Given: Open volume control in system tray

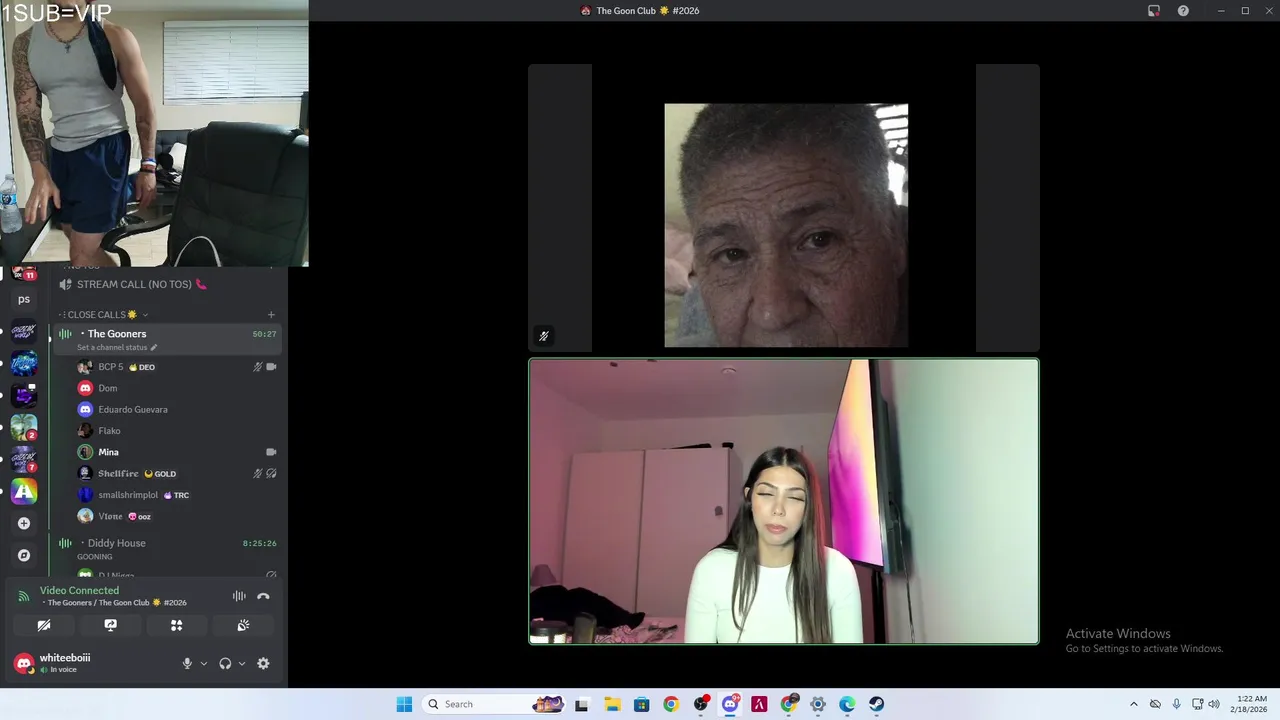Looking at the screenshot, I should click(1214, 704).
